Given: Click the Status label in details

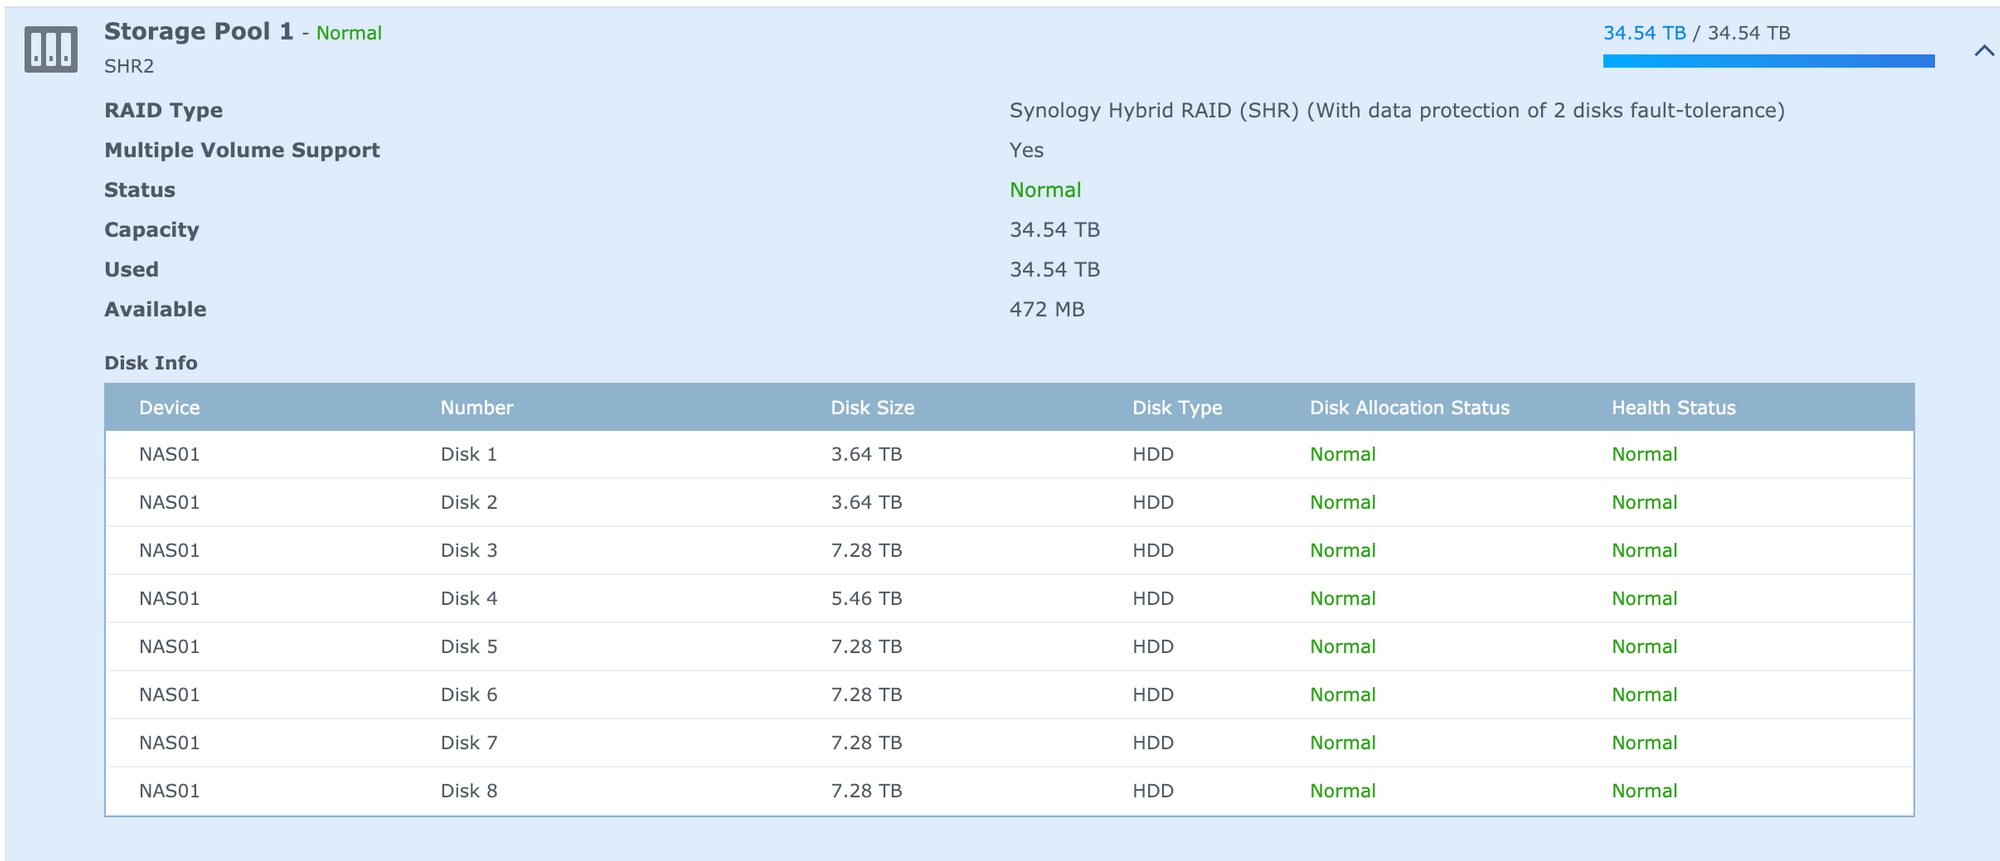Looking at the screenshot, I should (140, 190).
